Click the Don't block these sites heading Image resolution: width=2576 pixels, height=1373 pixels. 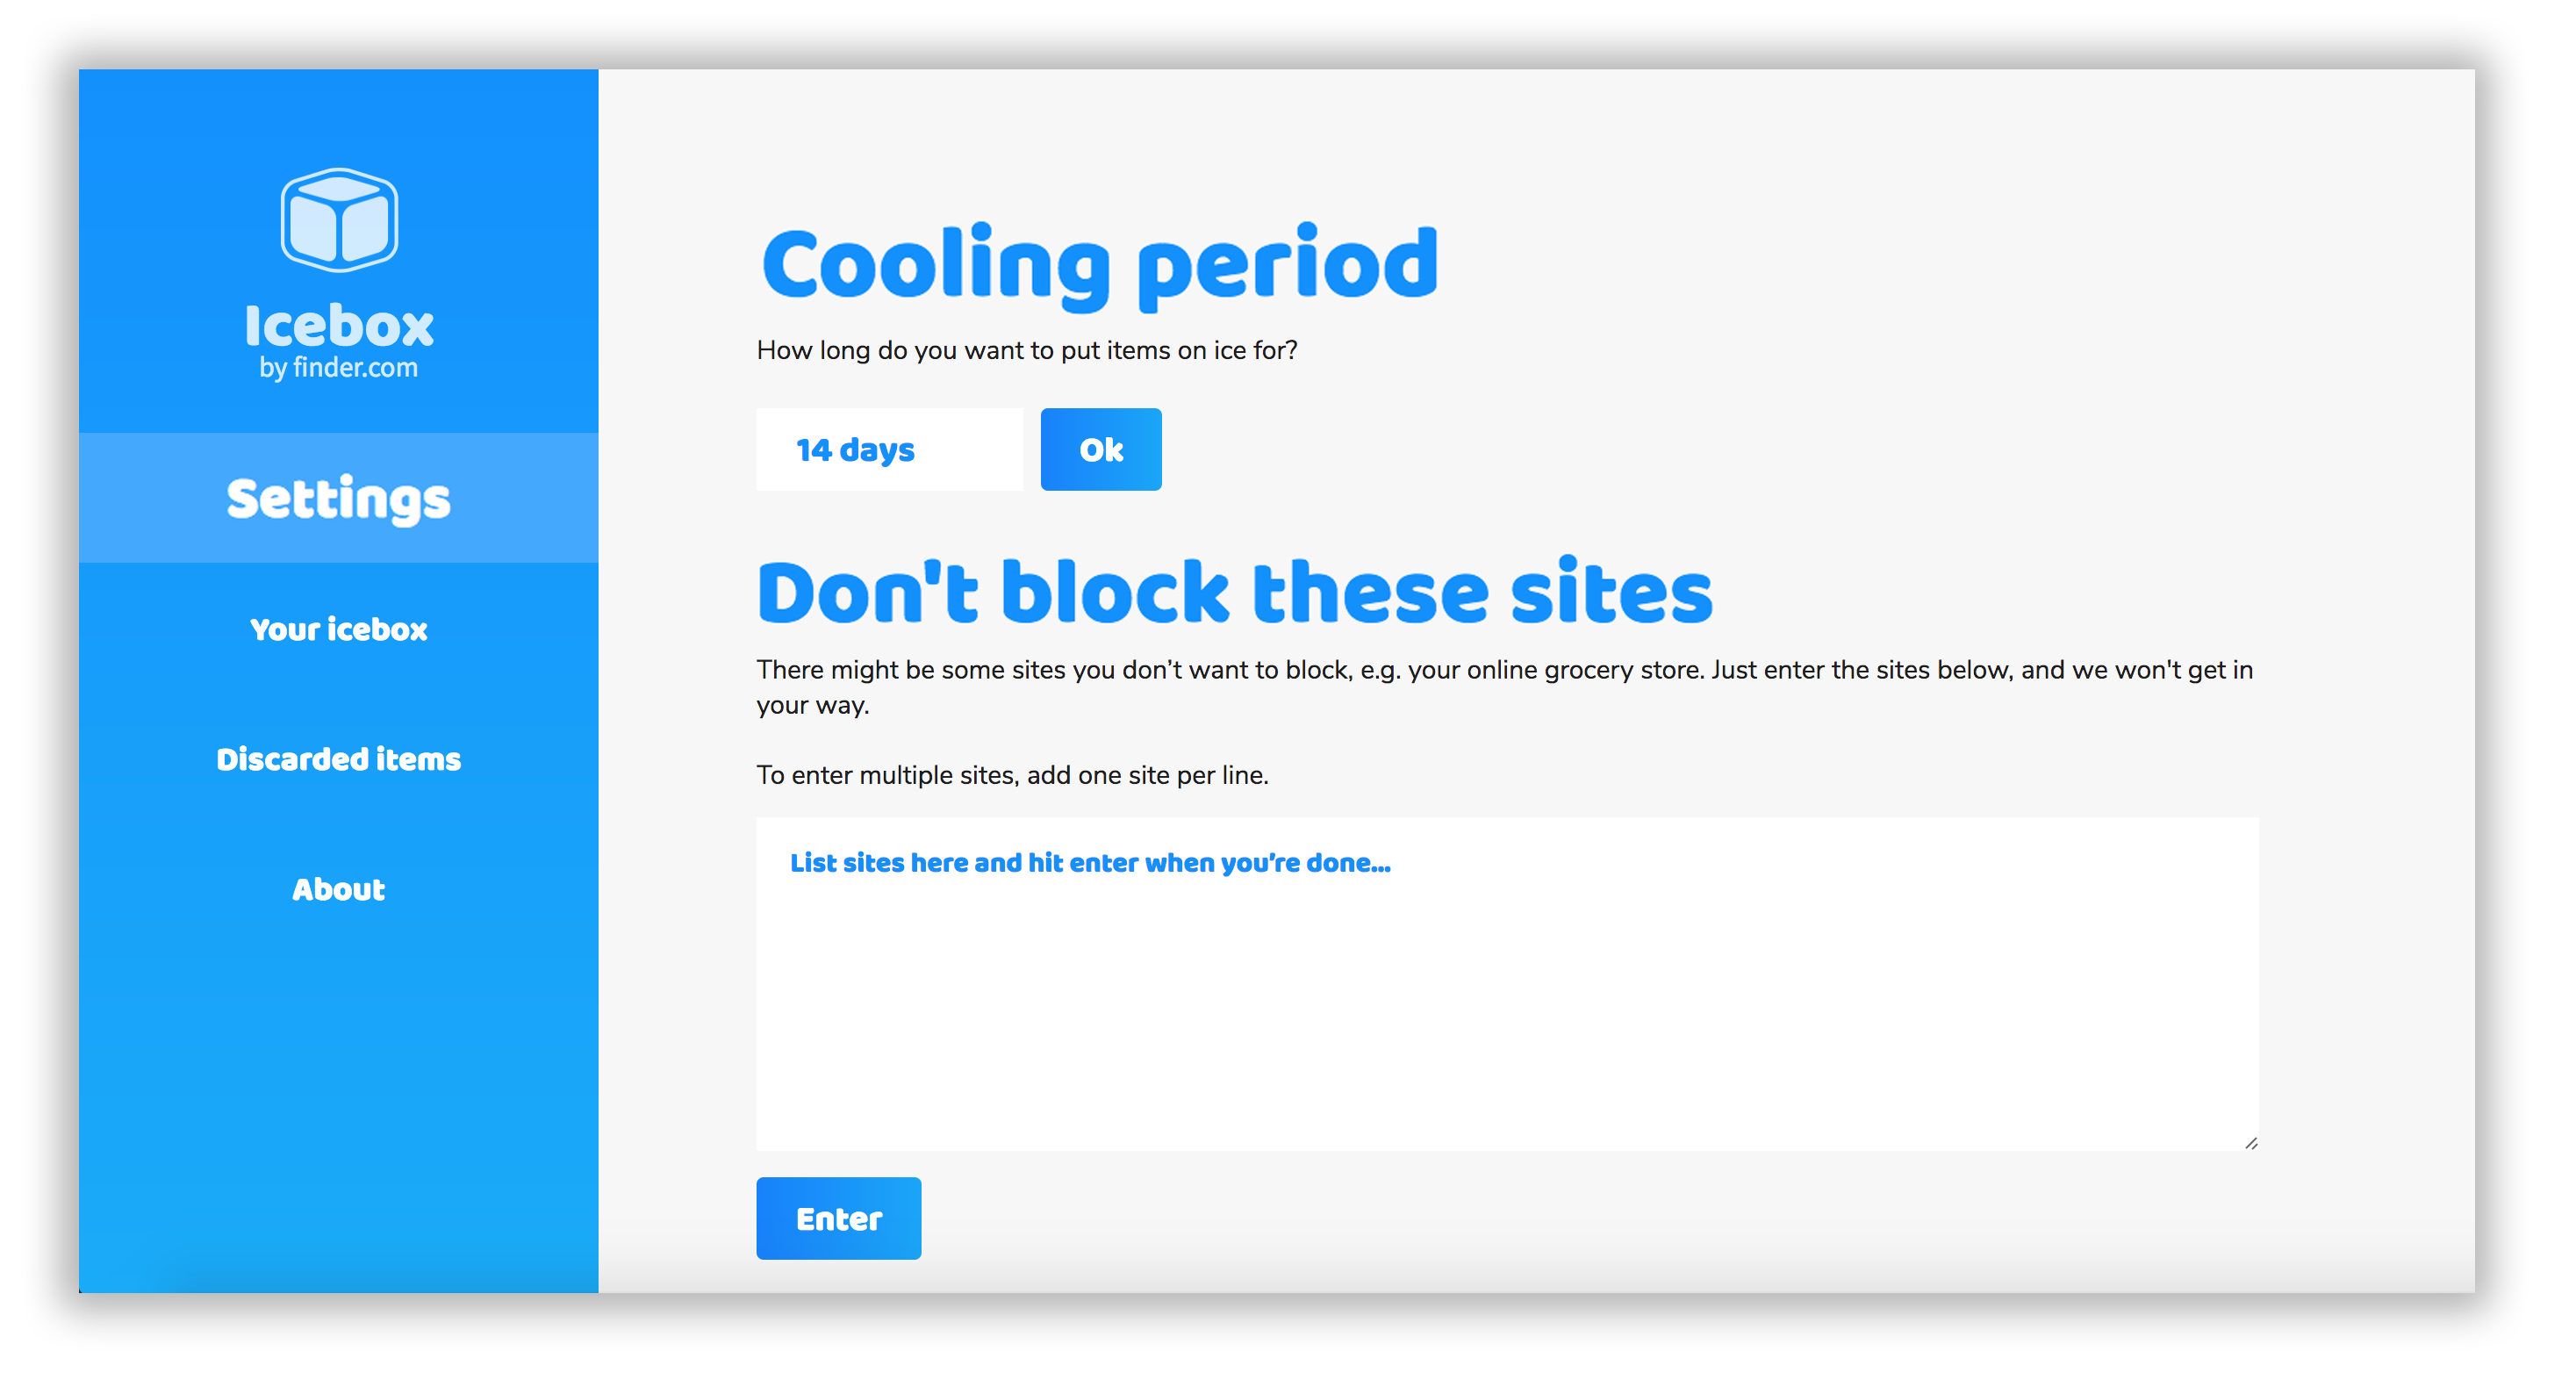pyautogui.click(x=1234, y=593)
